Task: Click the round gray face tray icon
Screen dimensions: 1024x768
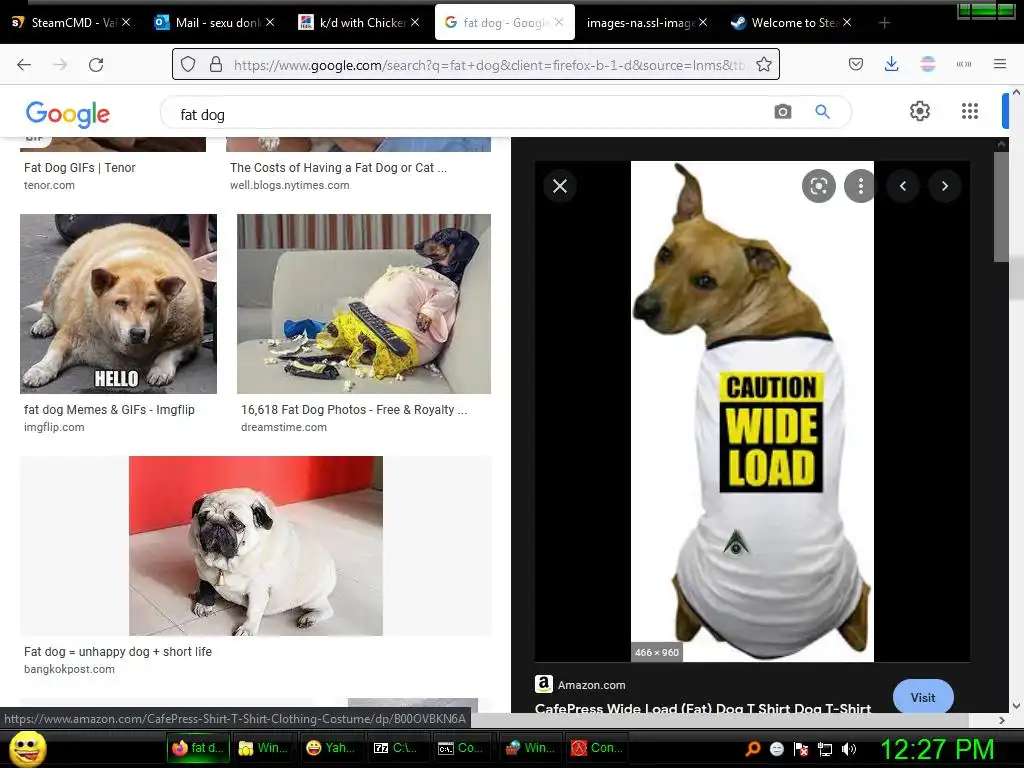Action: [776, 749]
